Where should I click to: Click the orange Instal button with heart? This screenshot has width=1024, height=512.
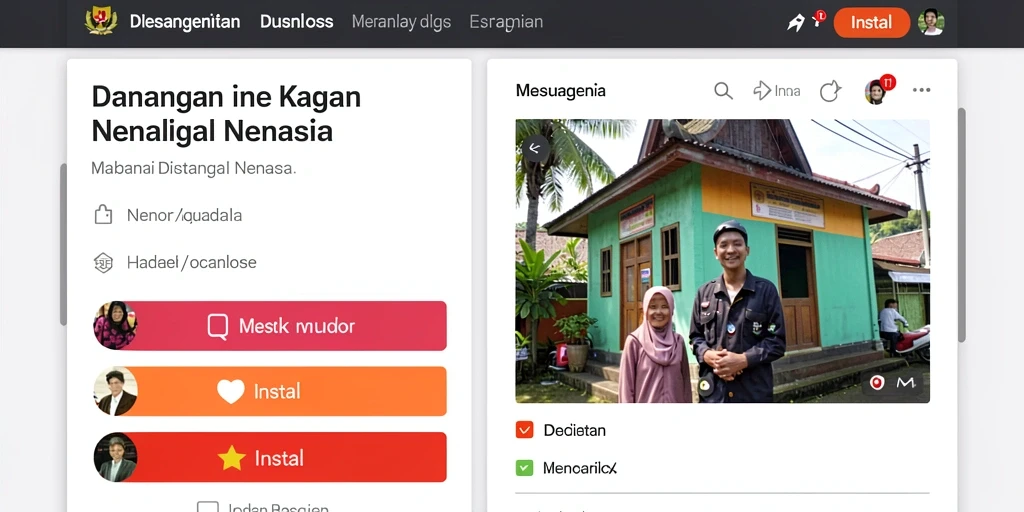270,391
